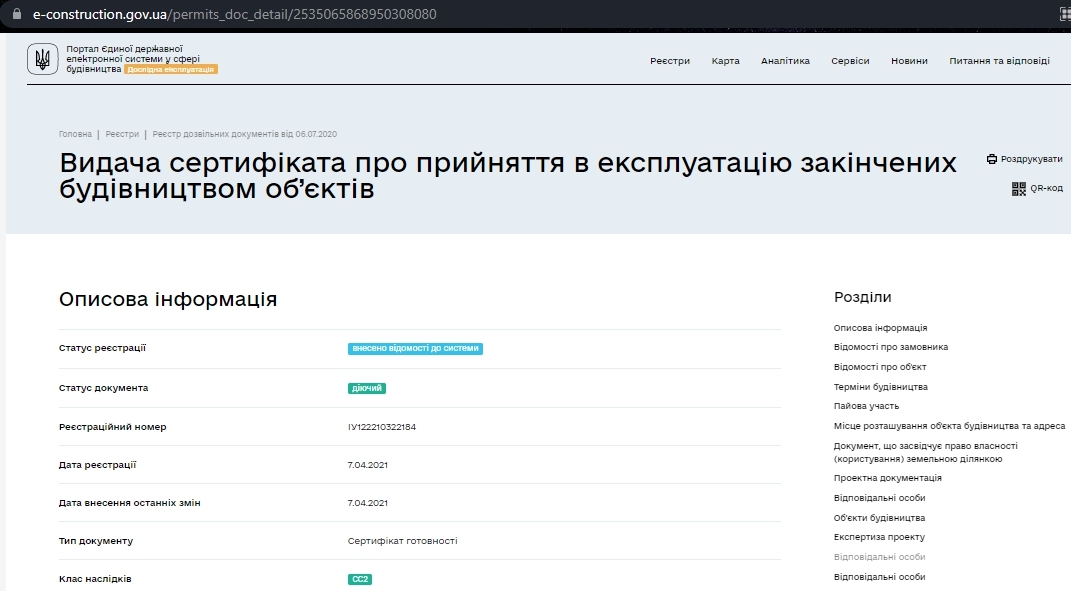The height and width of the screenshot is (591, 1071).
Task: Click registration number ІУ122210322184
Action: coord(382,427)
